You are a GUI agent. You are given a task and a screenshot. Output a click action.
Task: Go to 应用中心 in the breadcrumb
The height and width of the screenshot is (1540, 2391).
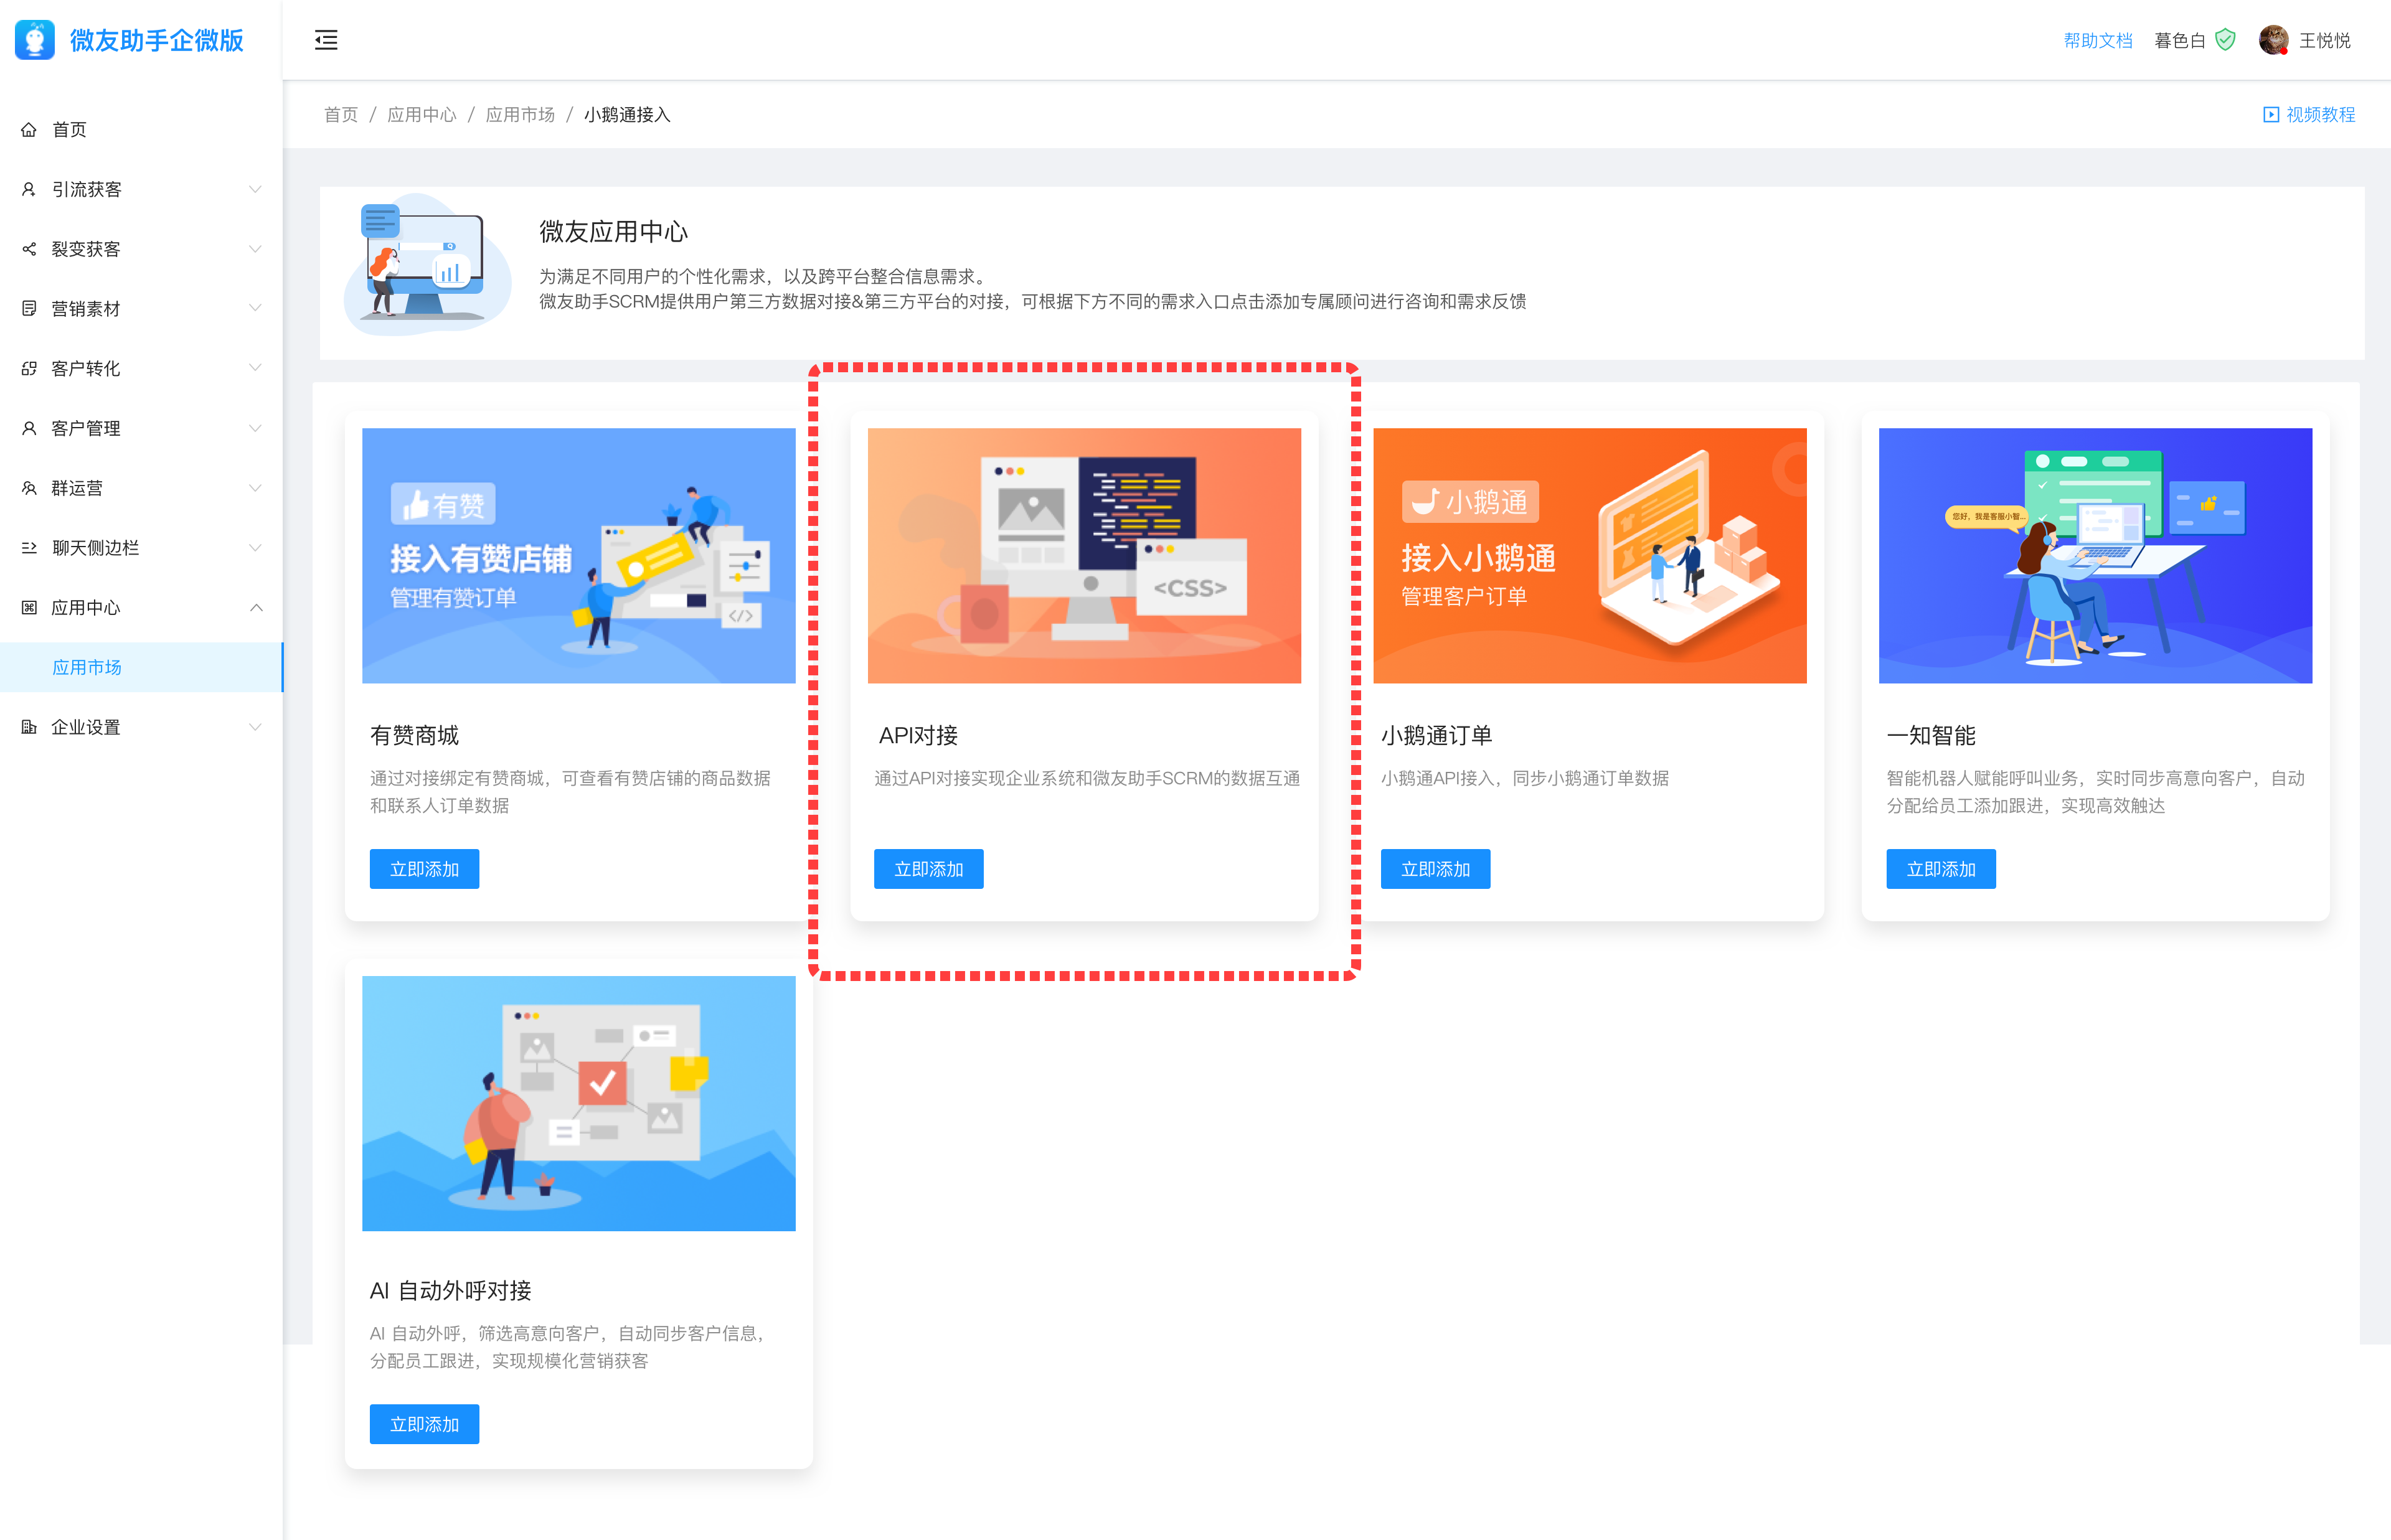[422, 115]
